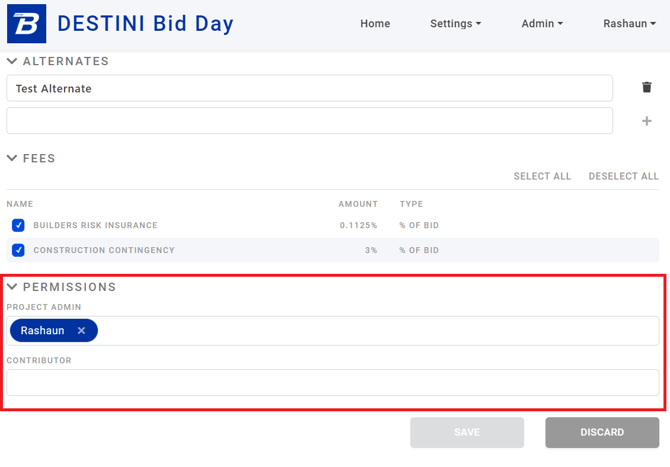Click the Save button
This screenshot has height=467, width=670.
click(x=467, y=432)
